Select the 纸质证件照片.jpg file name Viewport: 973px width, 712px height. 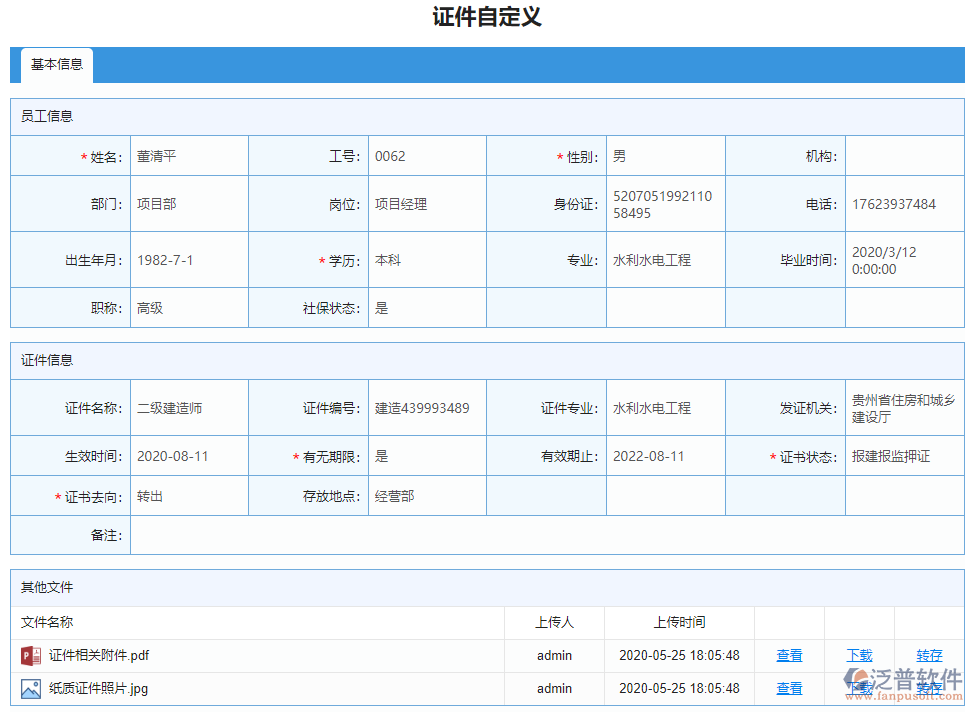click(x=98, y=688)
